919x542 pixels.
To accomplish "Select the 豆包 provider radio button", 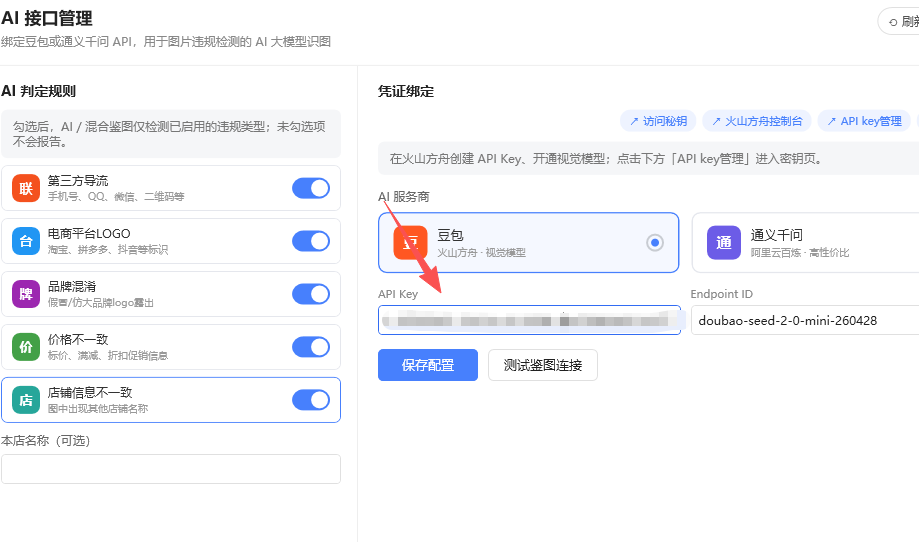I will tap(655, 242).
